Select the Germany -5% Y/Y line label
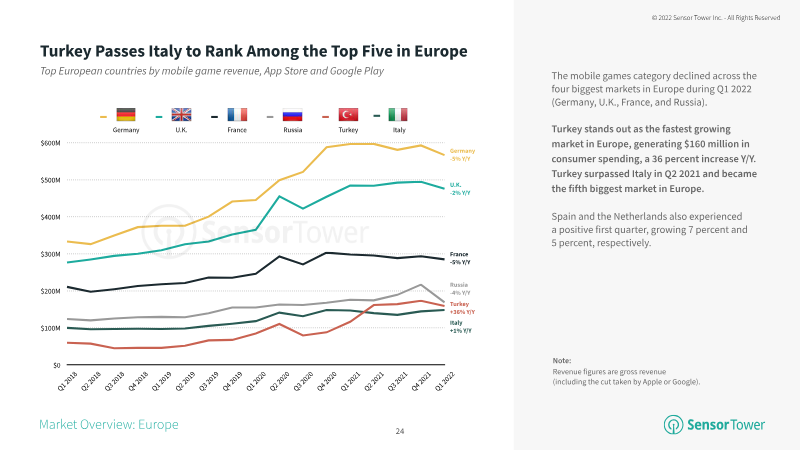The image size is (800, 450). [461, 154]
